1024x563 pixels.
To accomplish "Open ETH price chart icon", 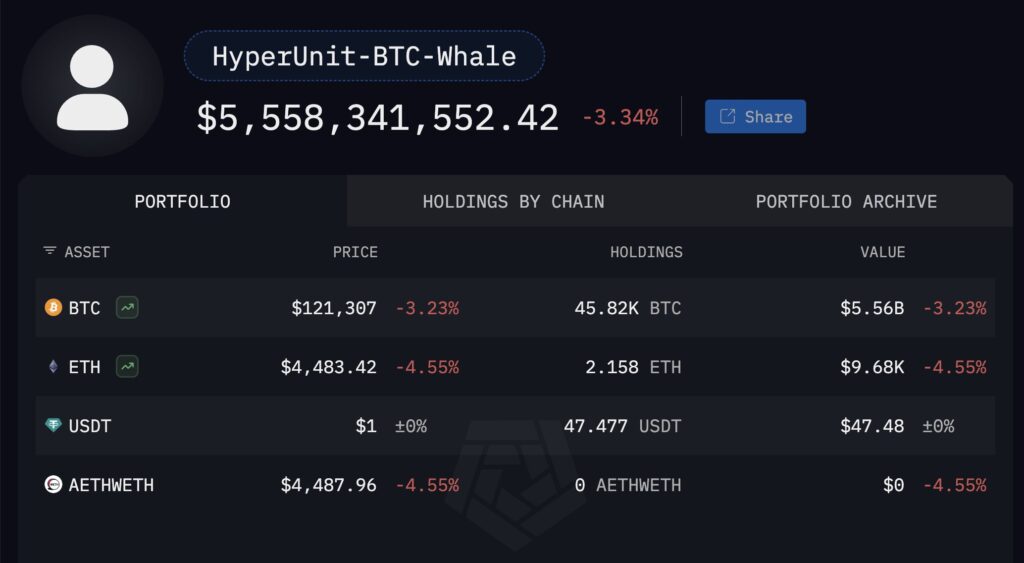I will 127,367.
